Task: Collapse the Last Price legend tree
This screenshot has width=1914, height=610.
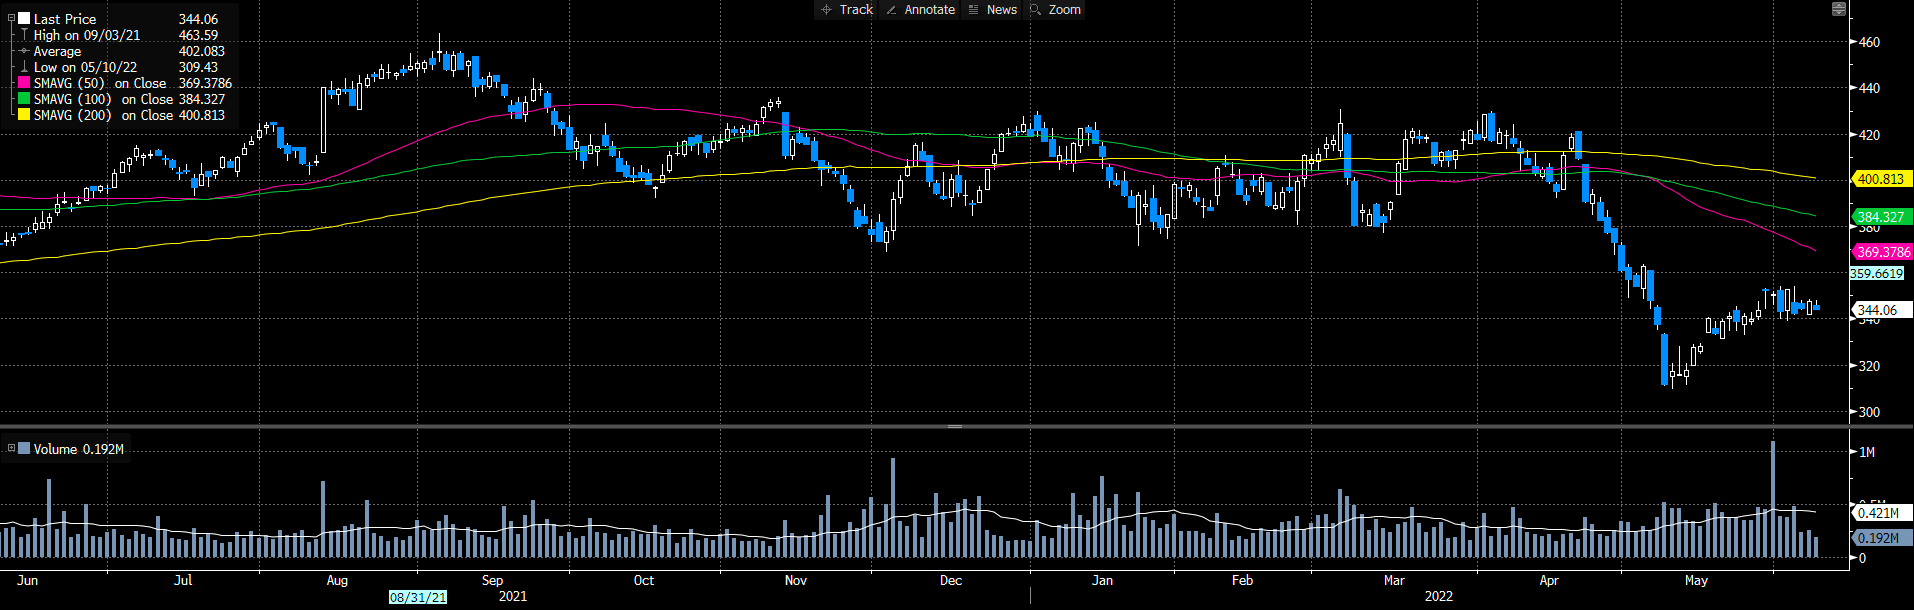Action: [11, 19]
